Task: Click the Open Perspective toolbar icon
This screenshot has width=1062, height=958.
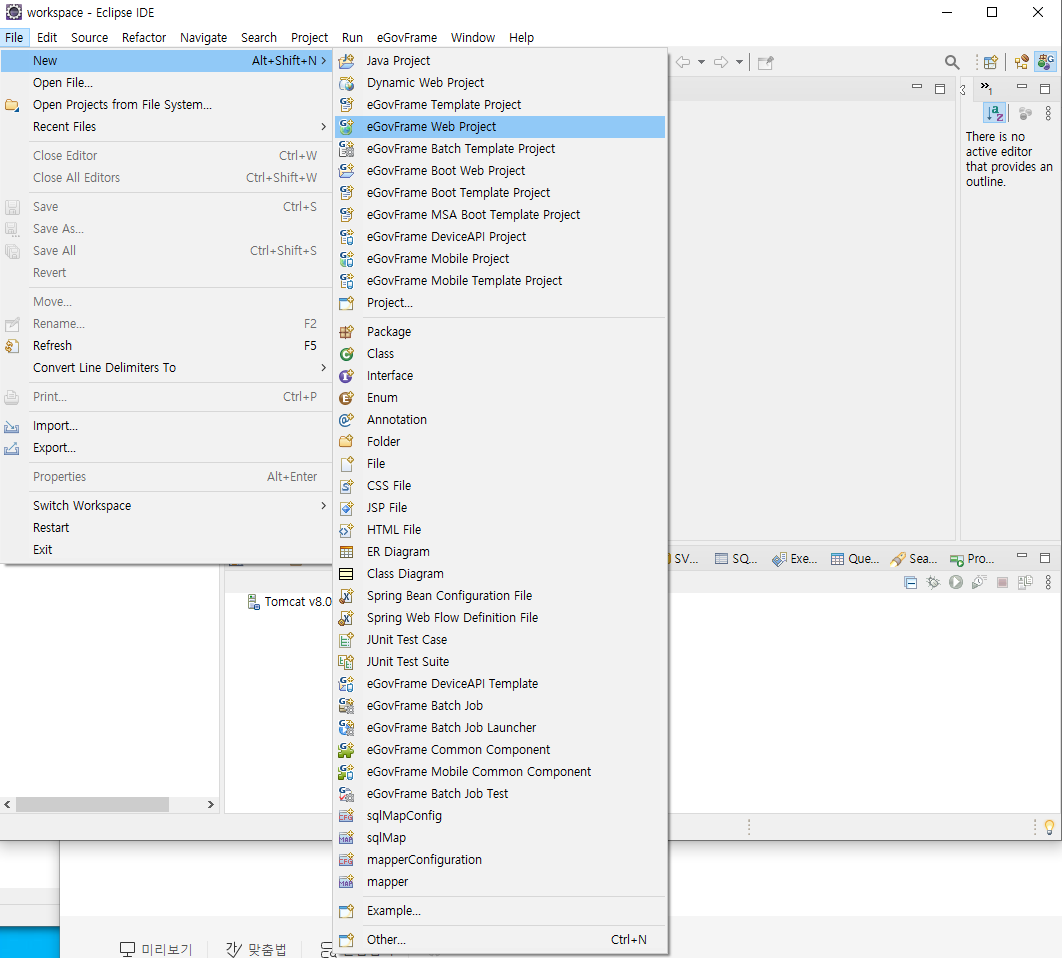Action: (991, 62)
